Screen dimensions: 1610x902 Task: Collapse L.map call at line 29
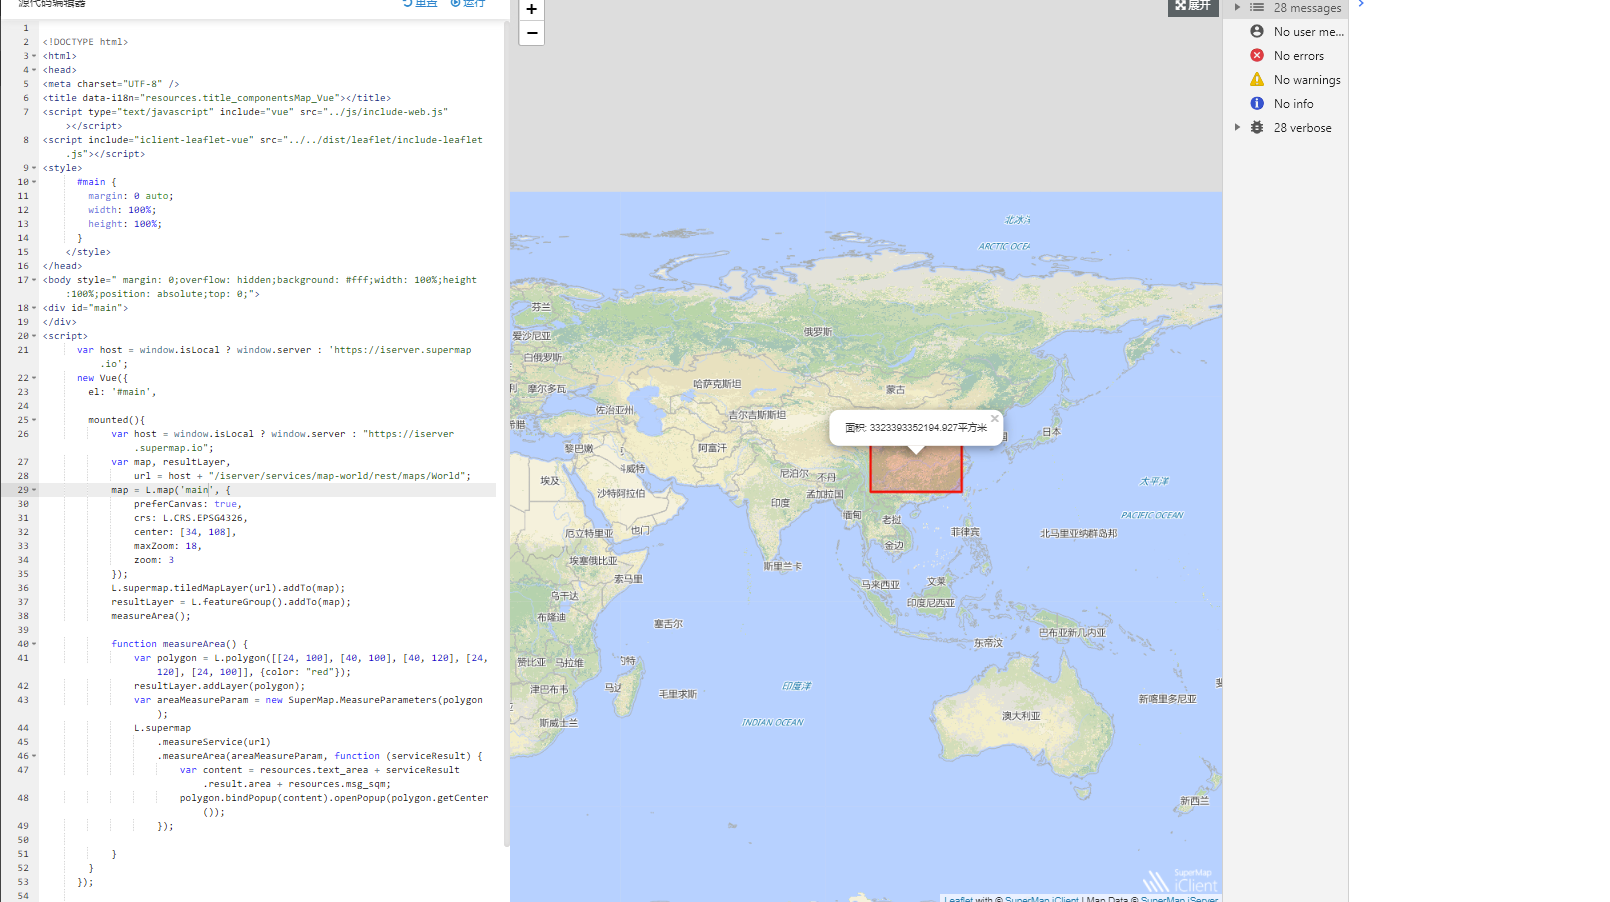coord(34,490)
